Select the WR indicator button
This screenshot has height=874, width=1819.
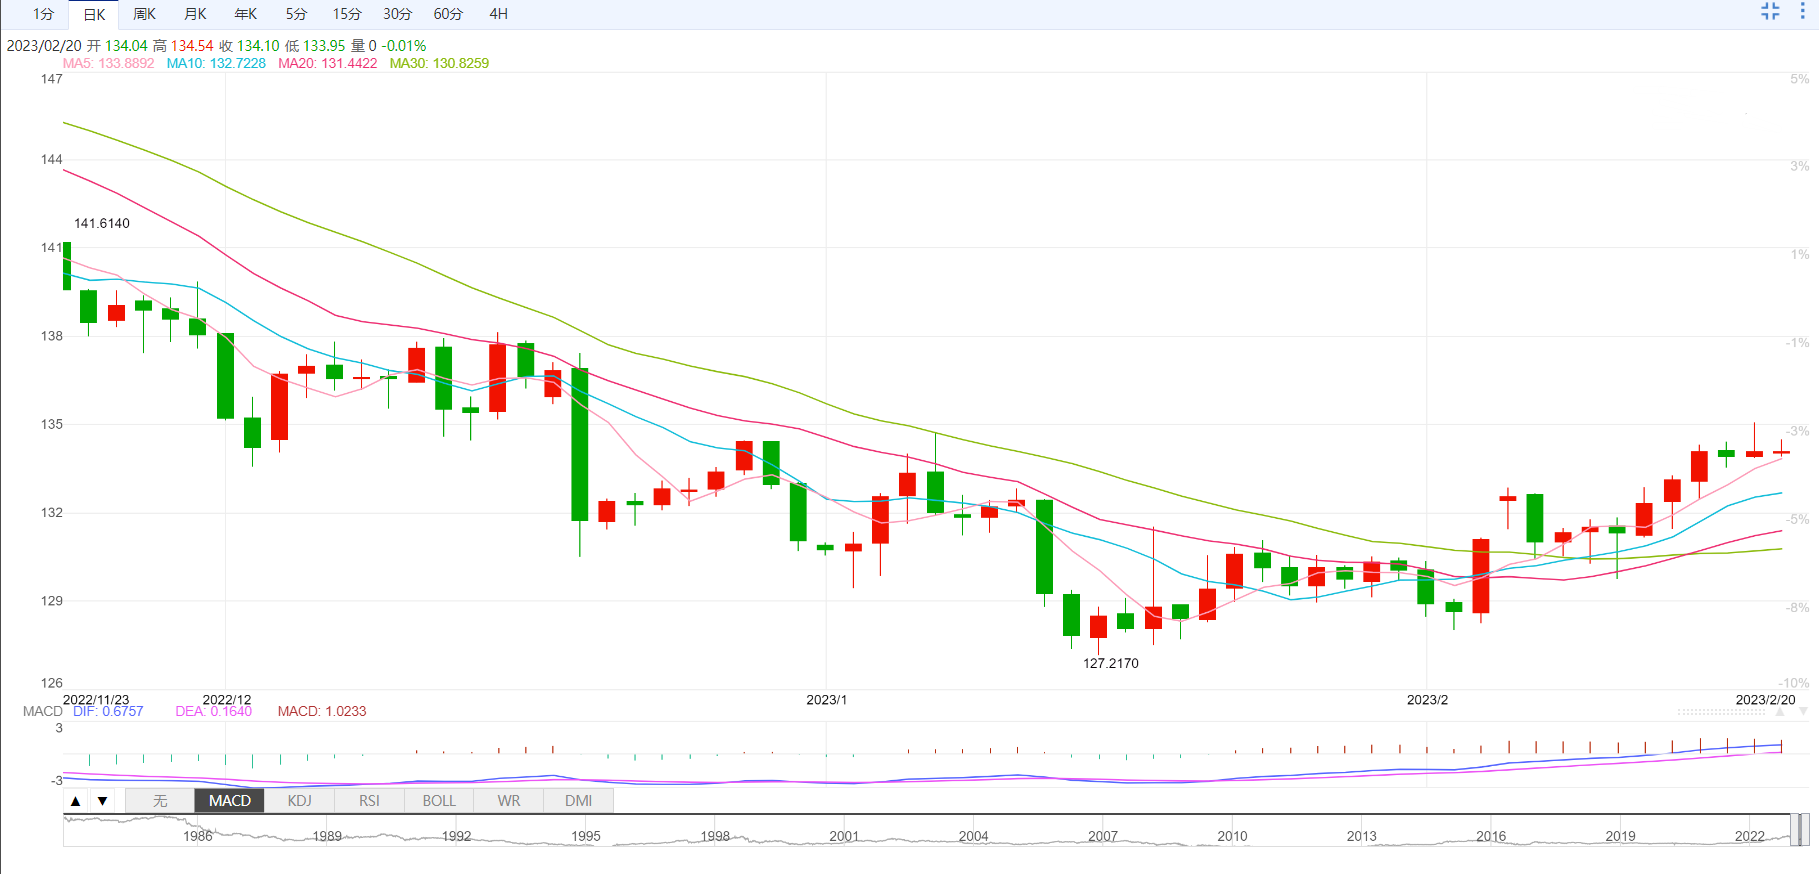[509, 801]
